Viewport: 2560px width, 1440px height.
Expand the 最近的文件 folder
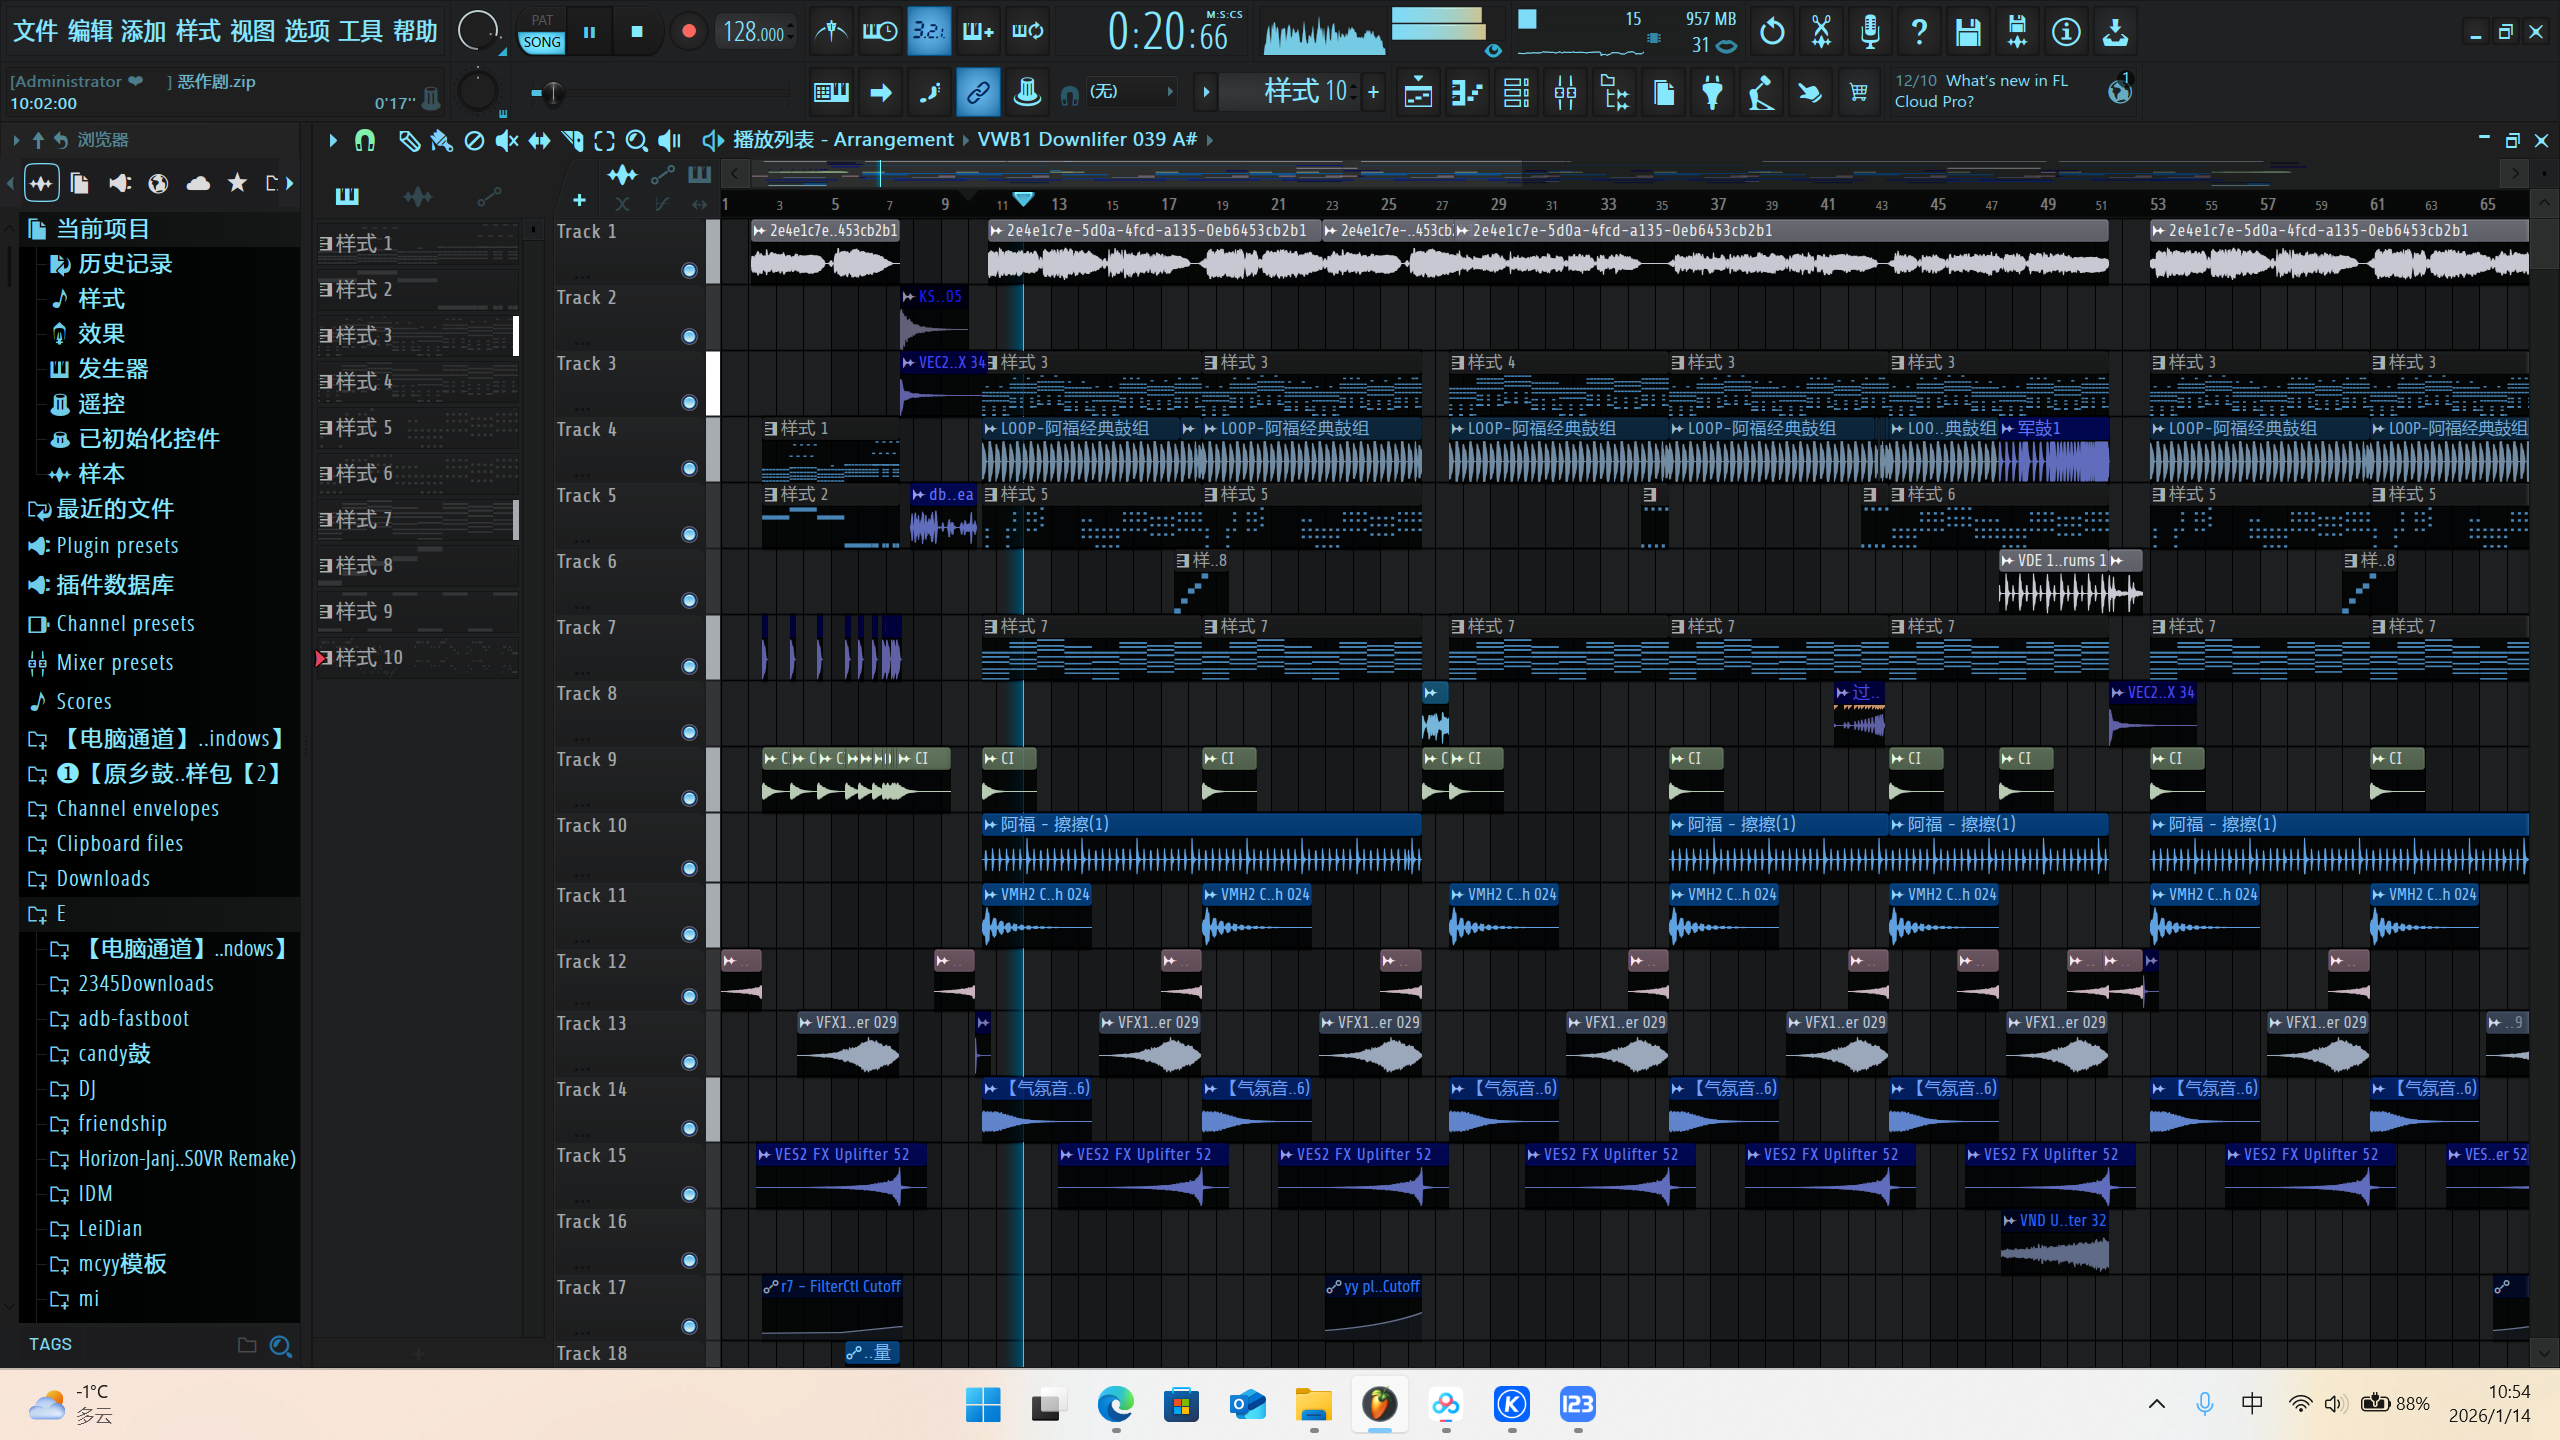coord(114,509)
